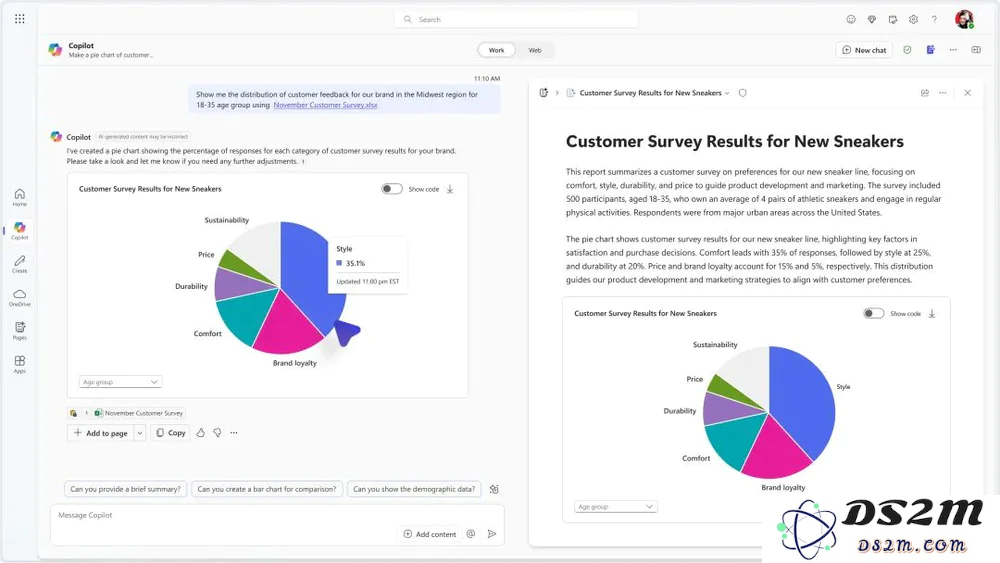1000x563 pixels.
Task: Open page panel more options ellipsis
Action: point(943,92)
